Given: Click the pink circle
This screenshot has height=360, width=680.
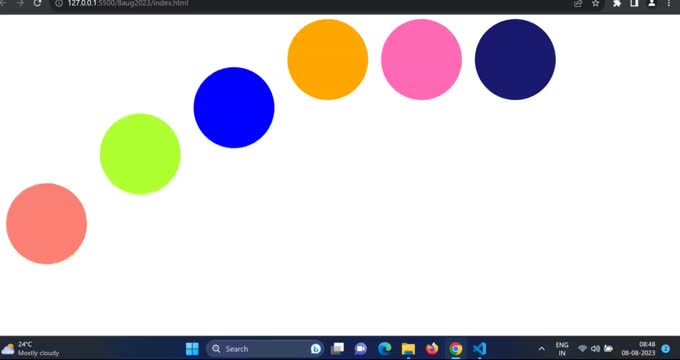Looking at the screenshot, I should pos(421,59).
